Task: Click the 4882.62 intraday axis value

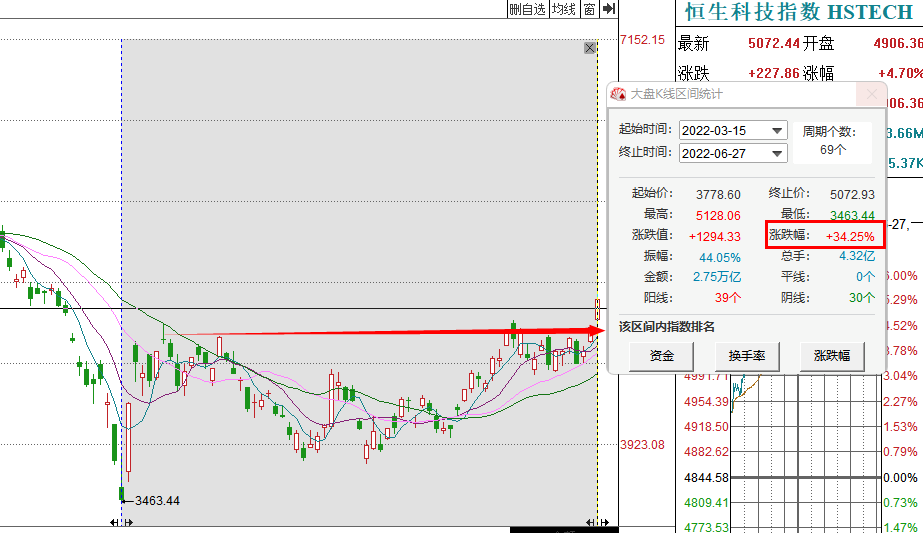Action: 706,452
